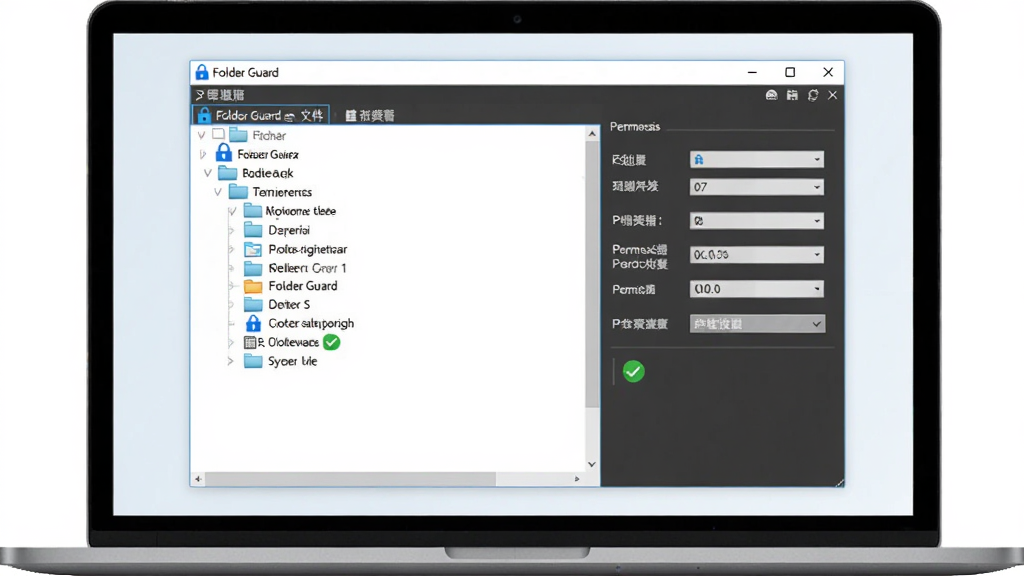Click the lock icon on the Folder Guard tab

[204, 116]
